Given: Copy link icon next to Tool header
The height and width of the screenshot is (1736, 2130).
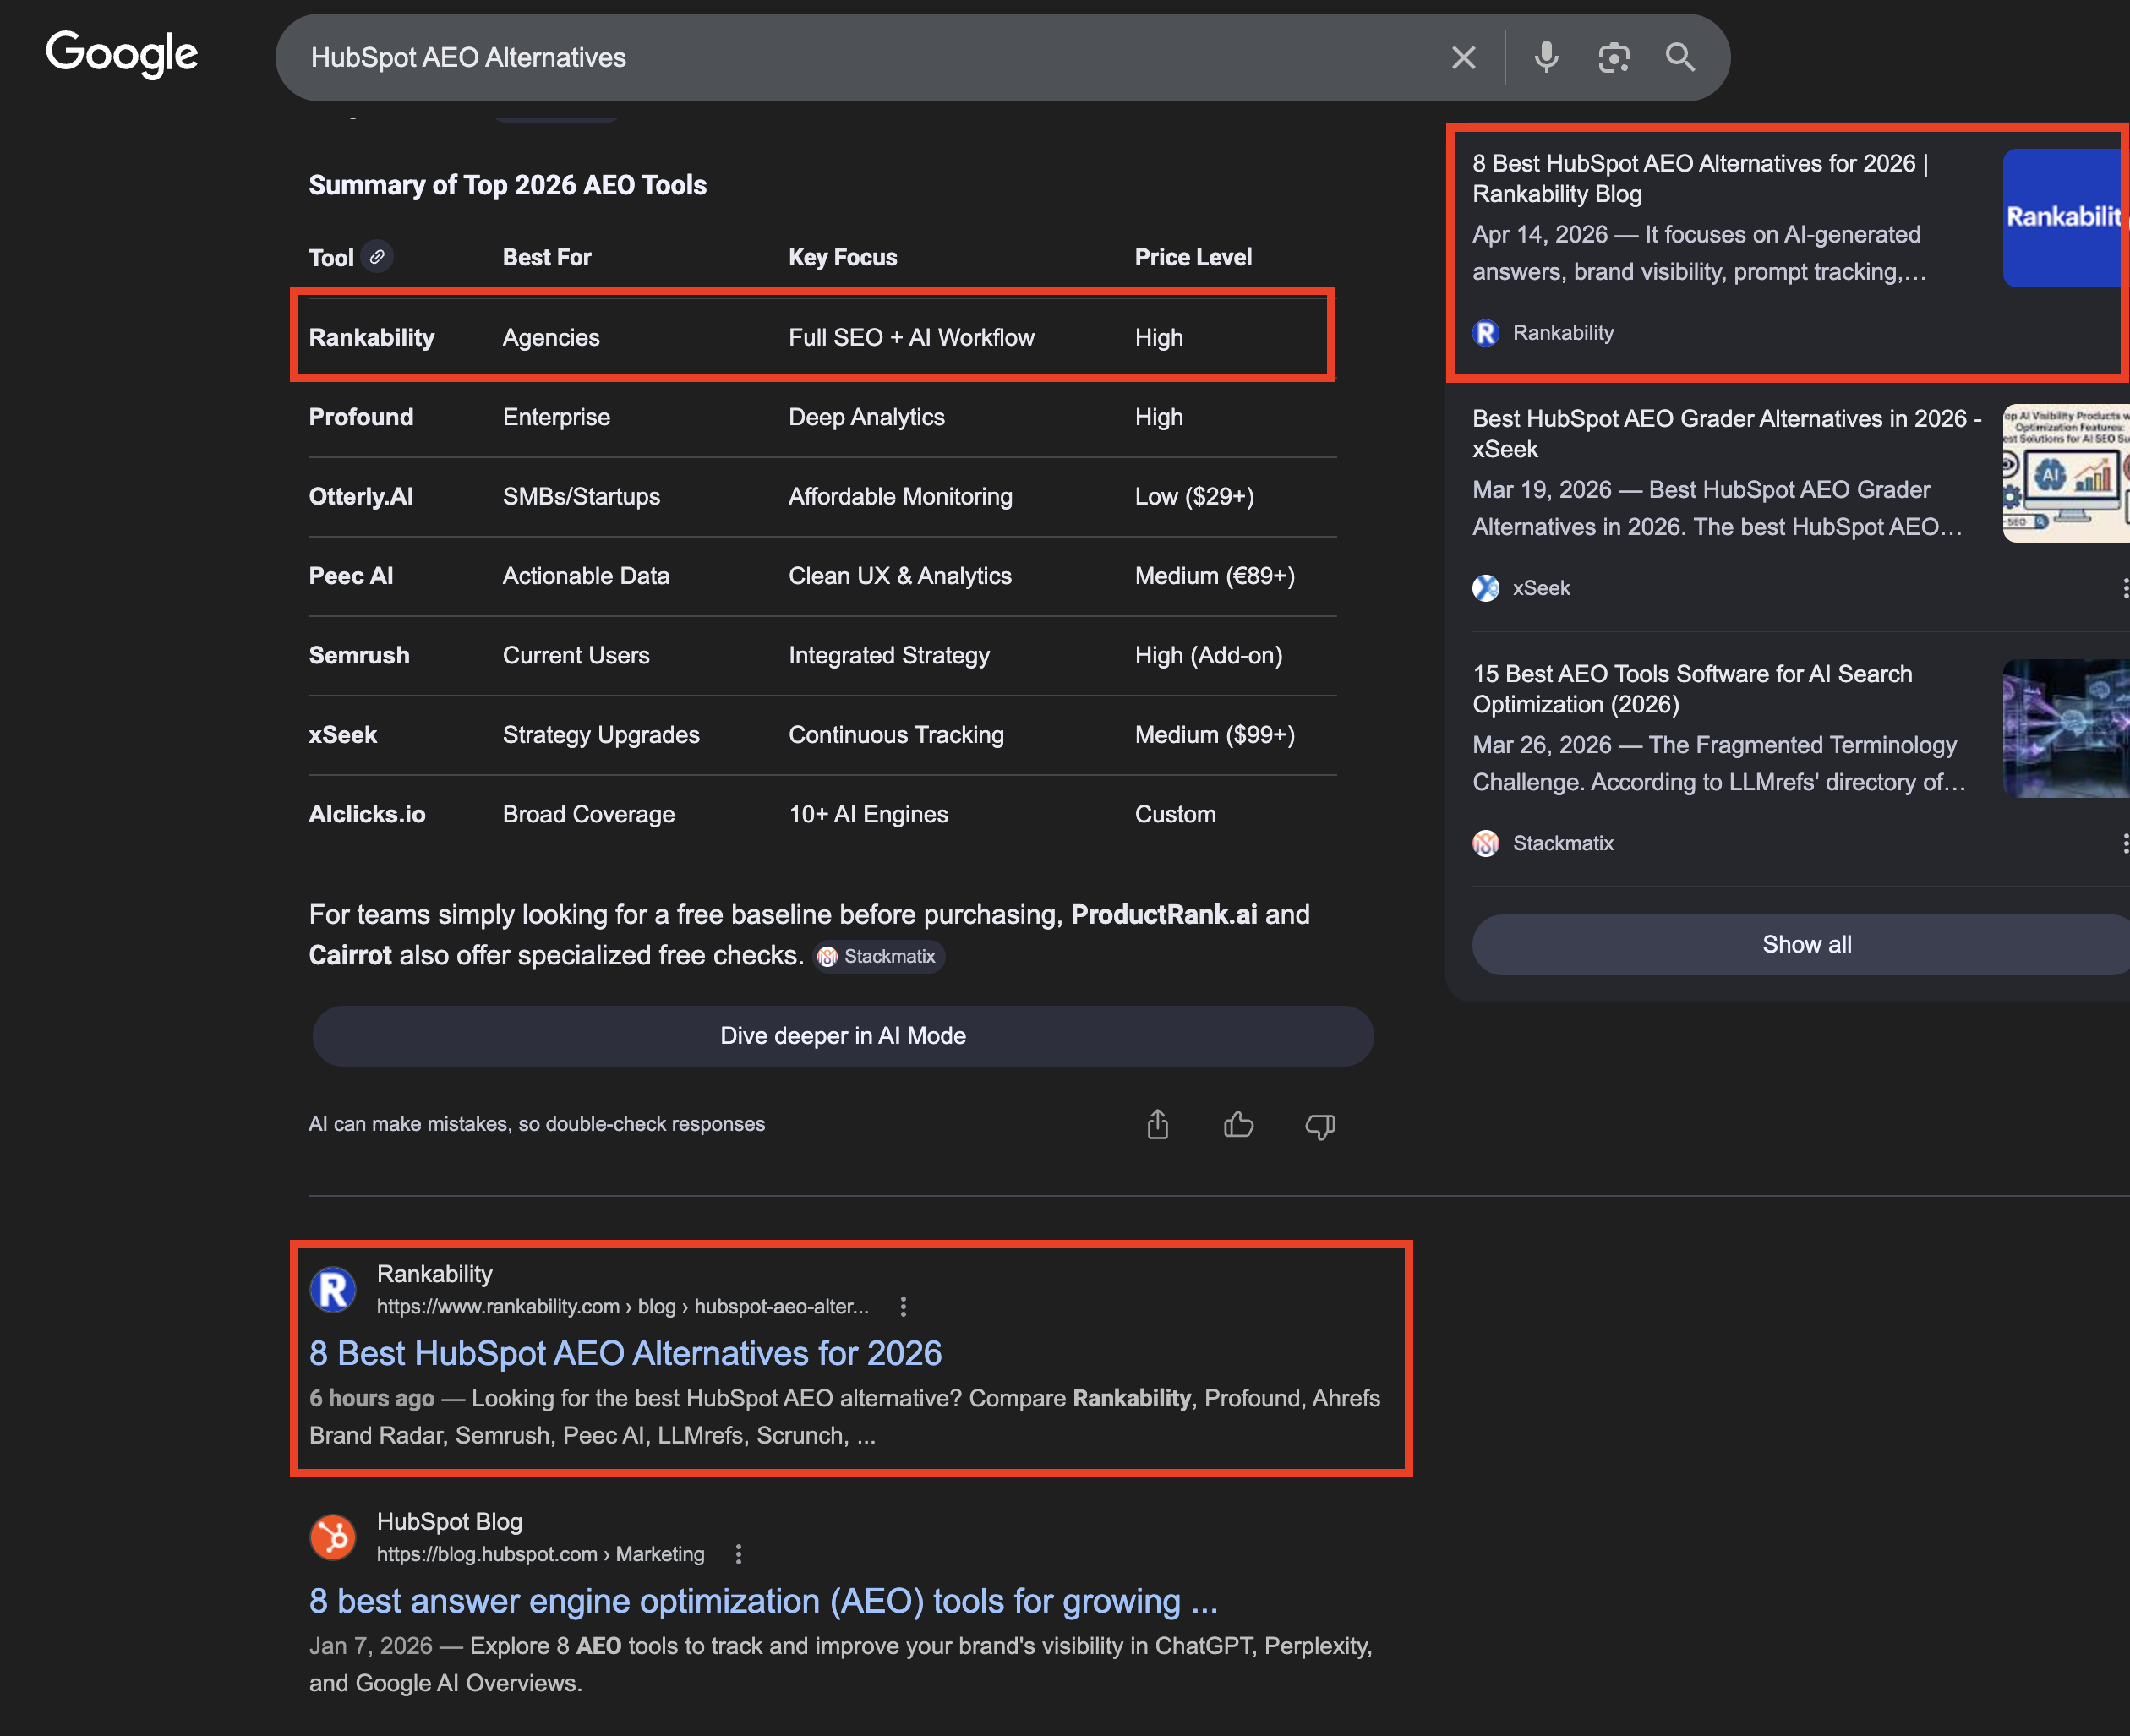Looking at the screenshot, I should coord(377,257).
